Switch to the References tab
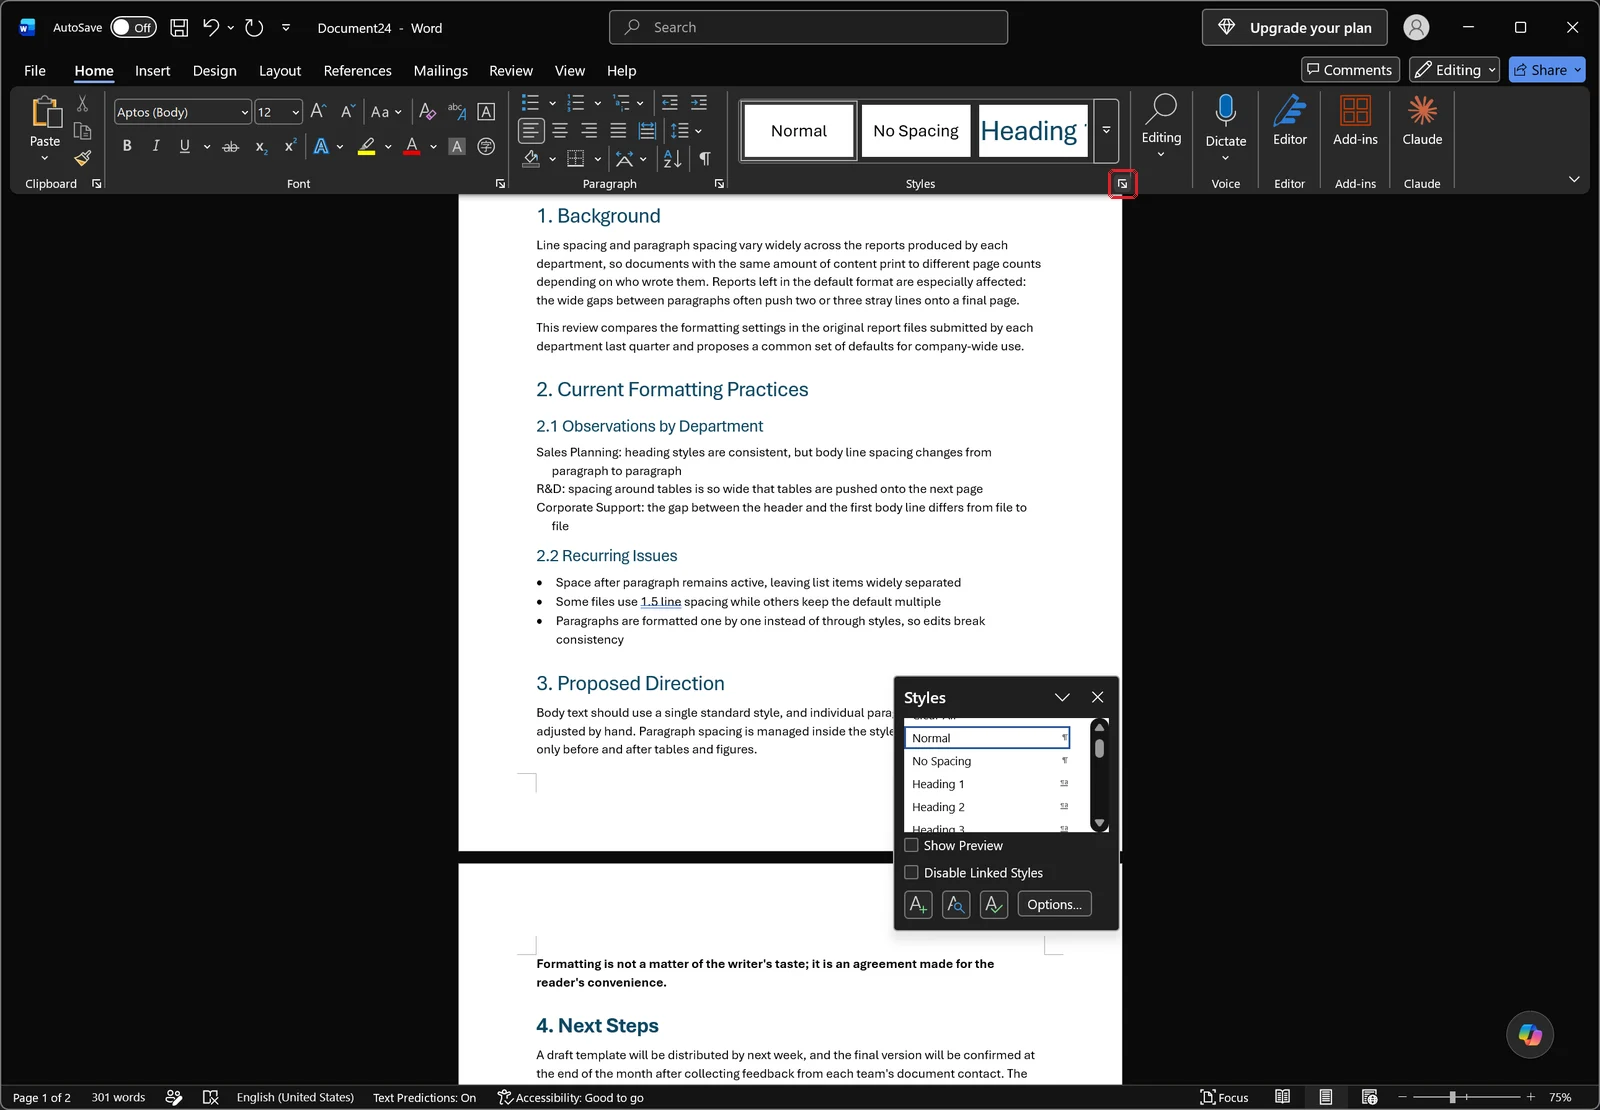Viewport: 1600px width, 1110px height. [357, 71]
